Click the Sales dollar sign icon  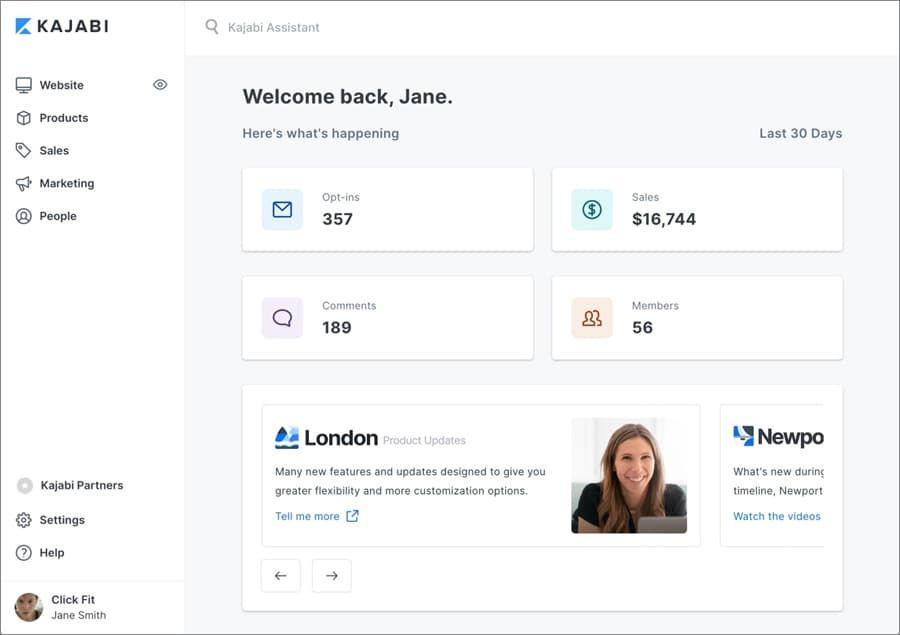pyautogui.click(x=592, y=210)
